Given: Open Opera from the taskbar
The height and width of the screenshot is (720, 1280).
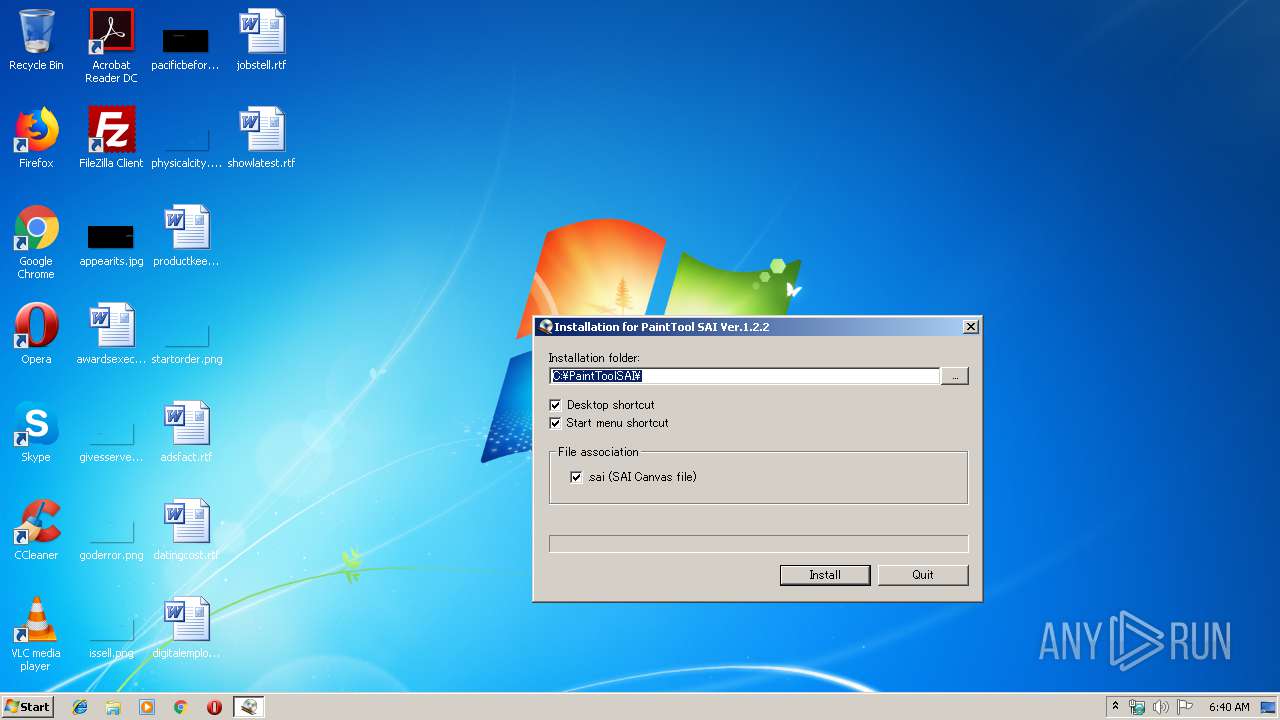Looking at the screenshot, I should [214, 707].
